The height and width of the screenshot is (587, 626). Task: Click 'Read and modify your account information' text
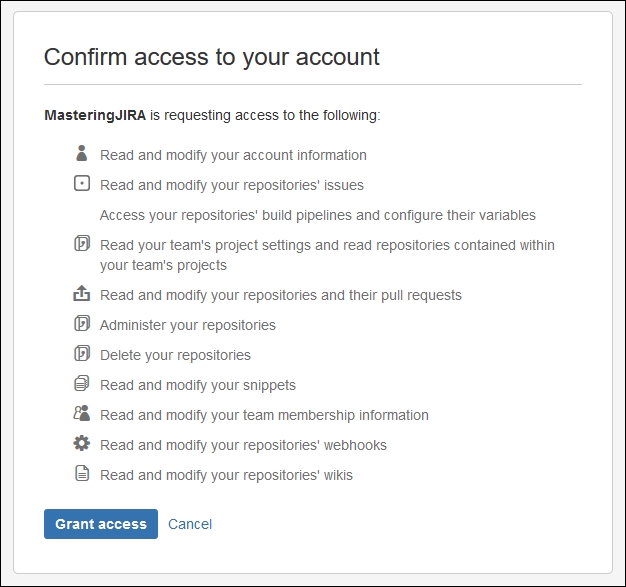233,155
